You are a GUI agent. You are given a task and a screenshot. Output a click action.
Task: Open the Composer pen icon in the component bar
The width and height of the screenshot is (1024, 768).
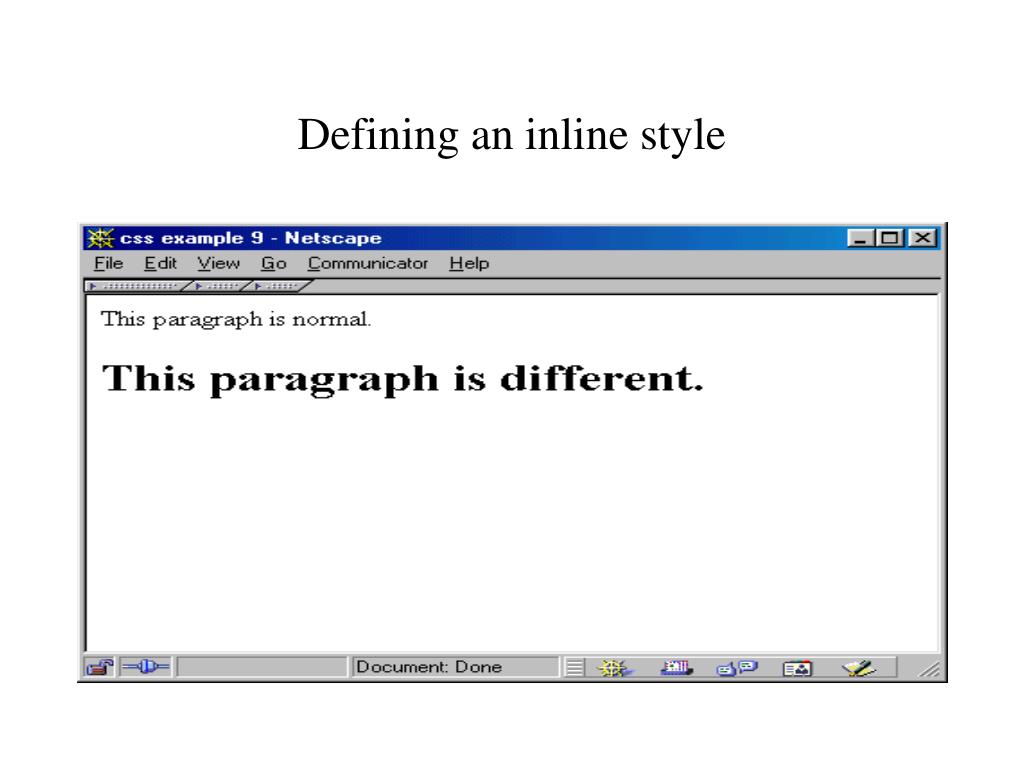(x=858, y=668)
